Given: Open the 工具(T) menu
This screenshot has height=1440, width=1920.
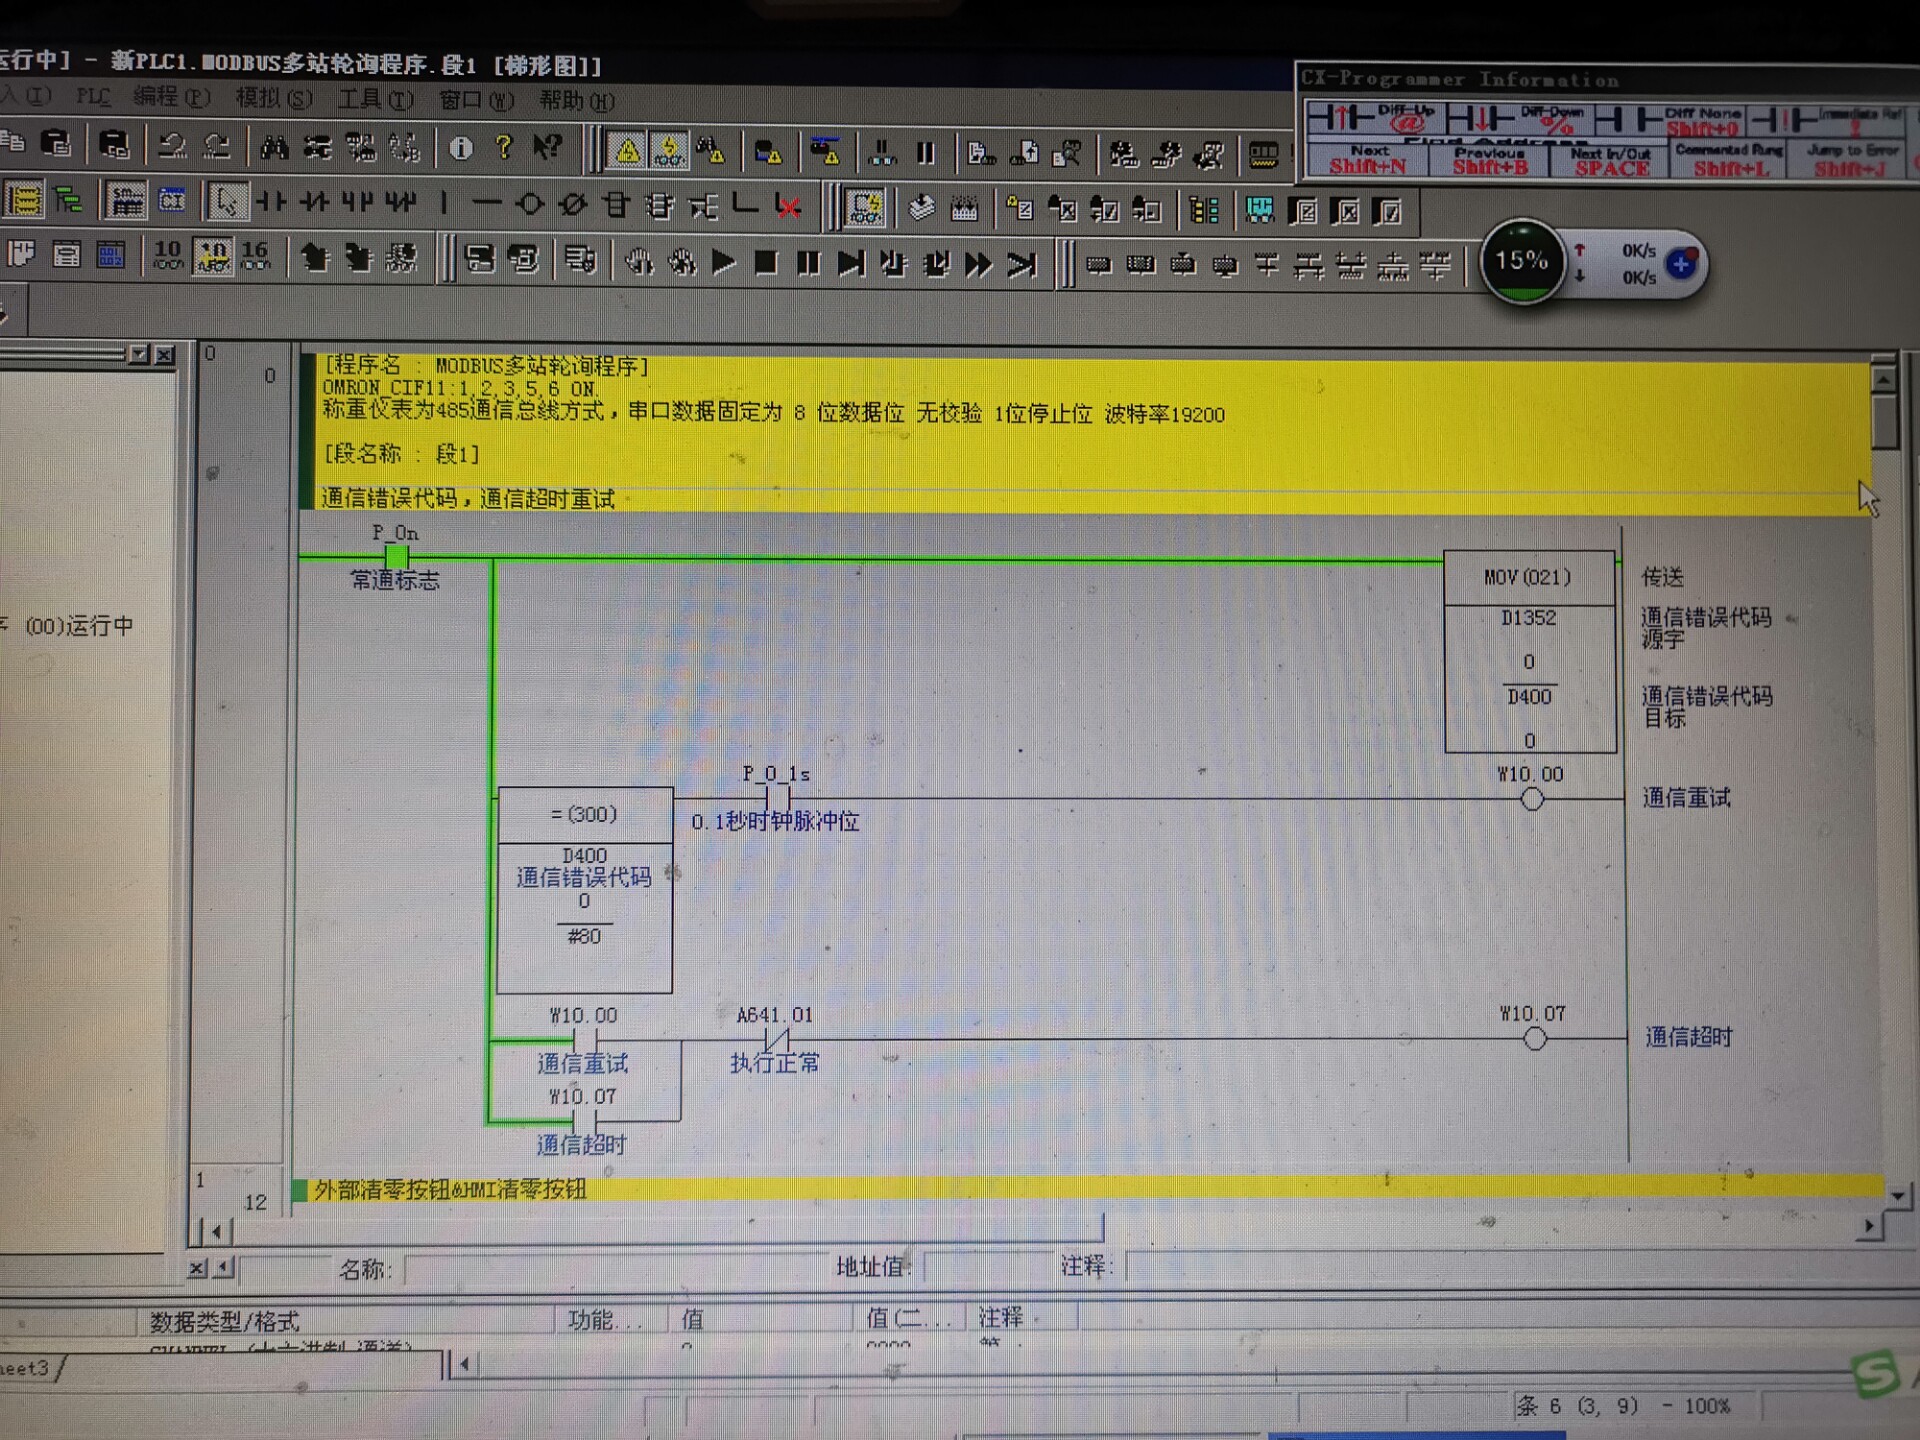Looking at the screenshot, I should click(375, 100).
